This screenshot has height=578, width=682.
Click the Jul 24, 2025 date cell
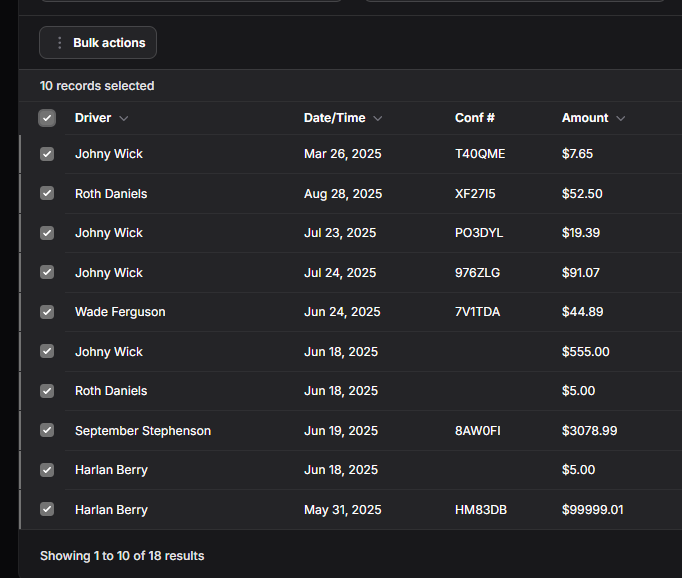[x=340, y=273]
